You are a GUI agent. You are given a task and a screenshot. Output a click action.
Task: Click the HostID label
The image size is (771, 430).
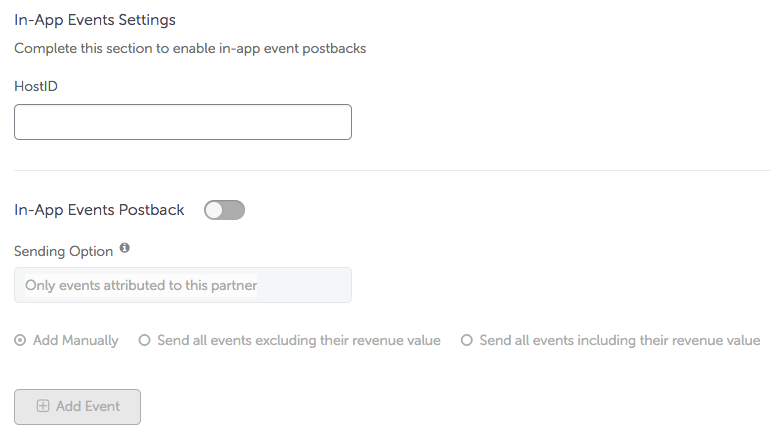pos(36,86)
